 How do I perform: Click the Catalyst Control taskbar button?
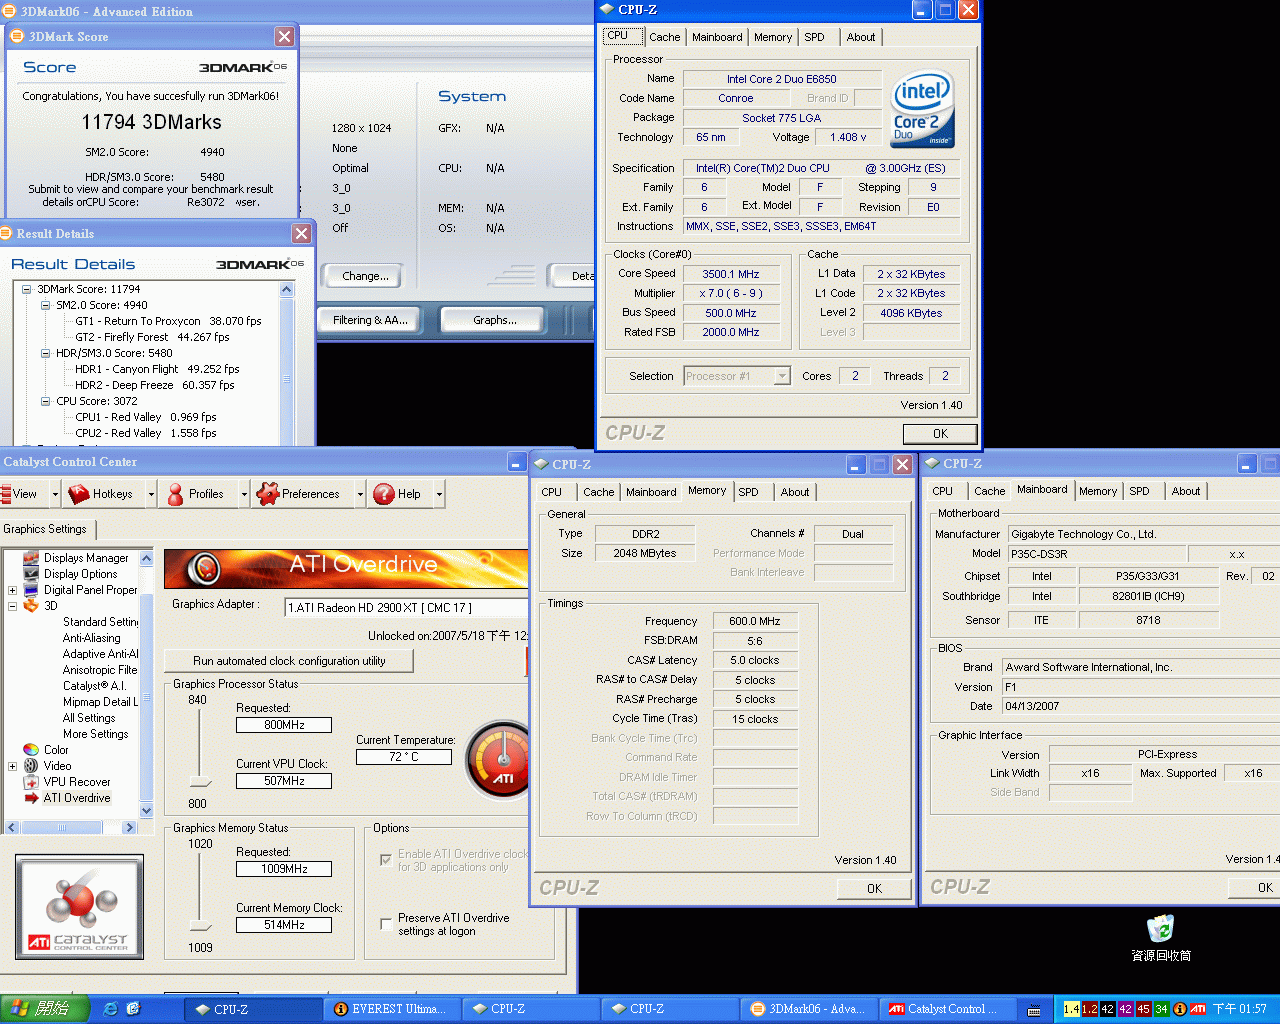(948, 1009)
